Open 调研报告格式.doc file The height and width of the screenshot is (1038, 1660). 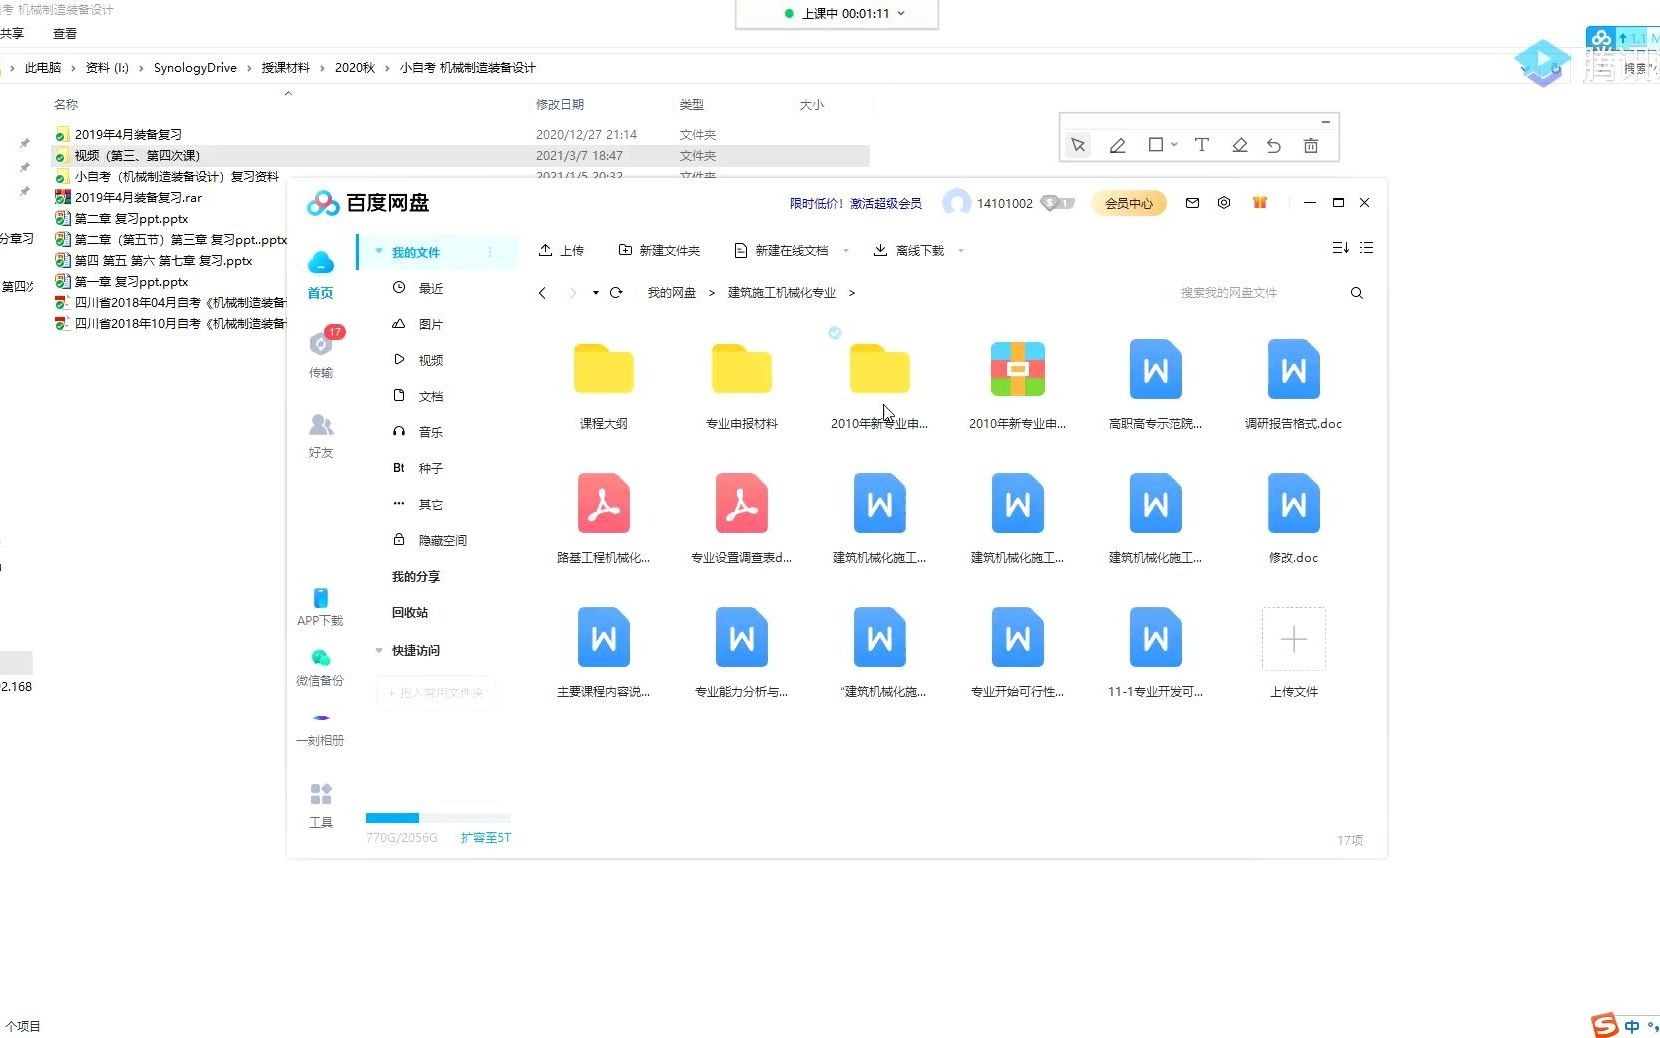click(1294, 369)
